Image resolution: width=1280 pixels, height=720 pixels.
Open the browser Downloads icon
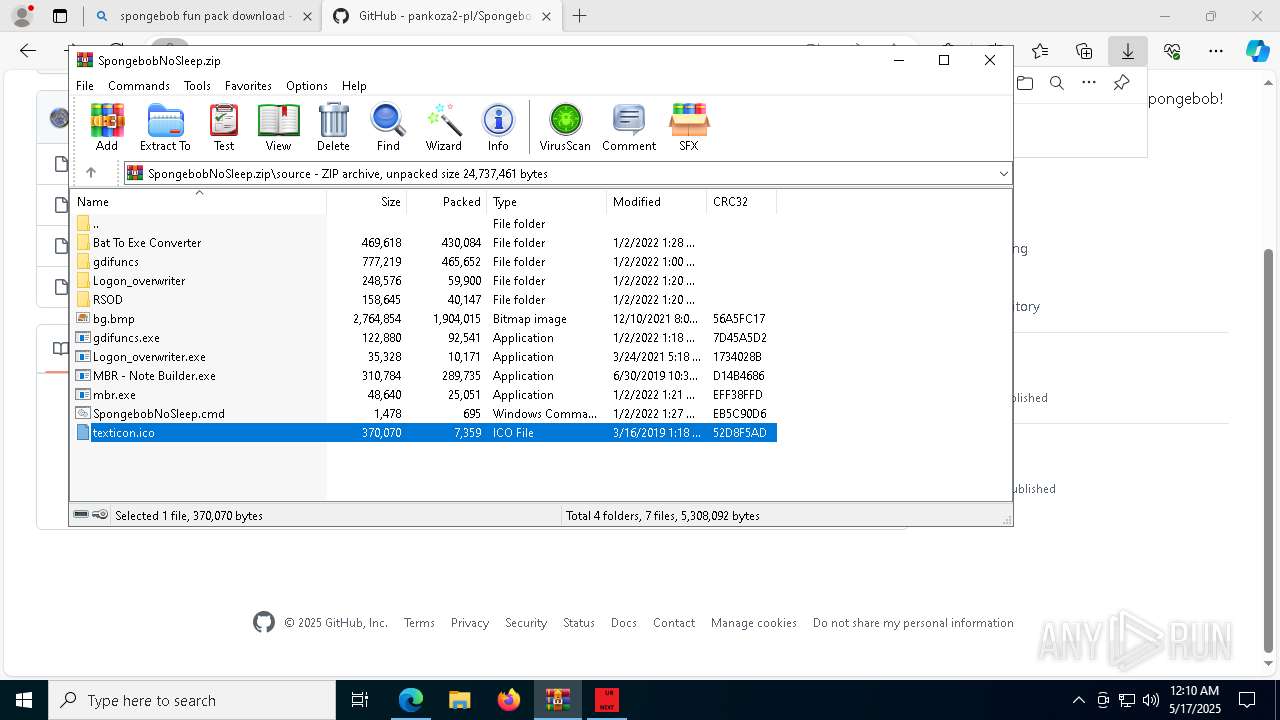[x=1127, y=51]
